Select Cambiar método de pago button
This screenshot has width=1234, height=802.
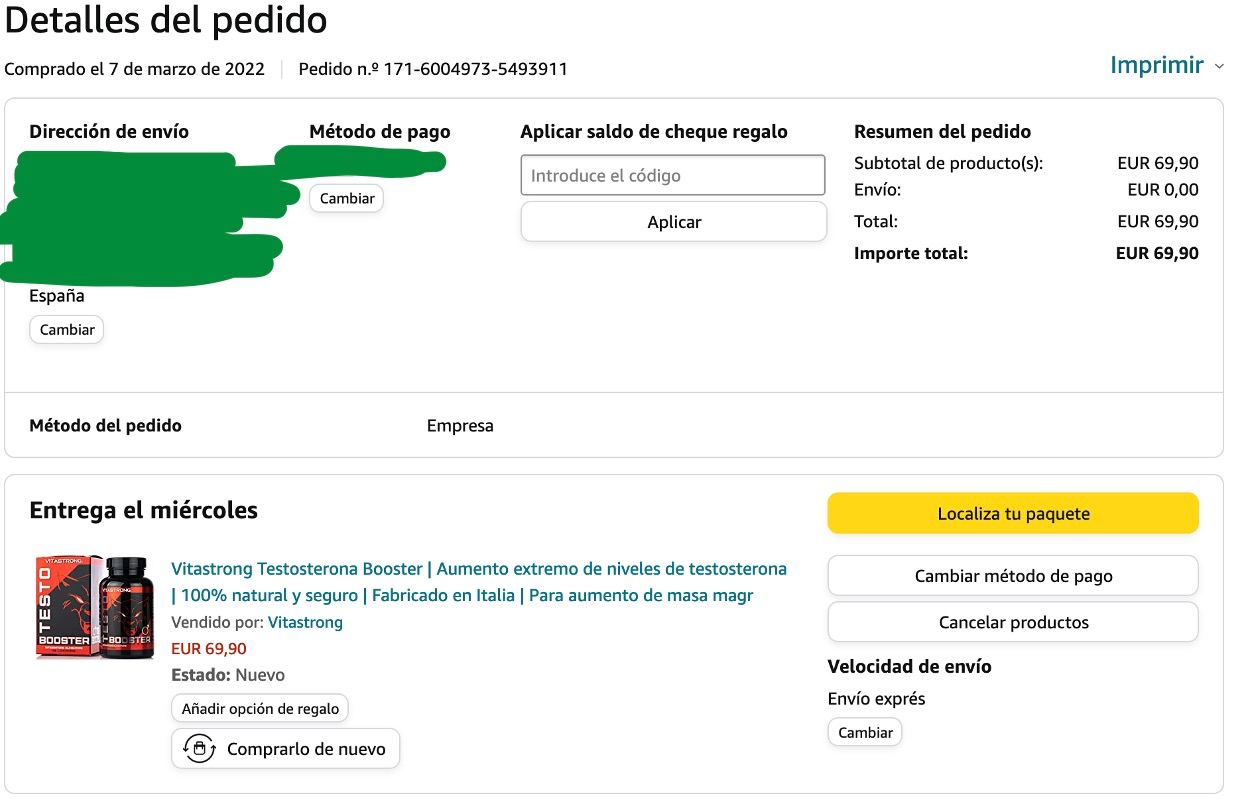(1013, 575)
